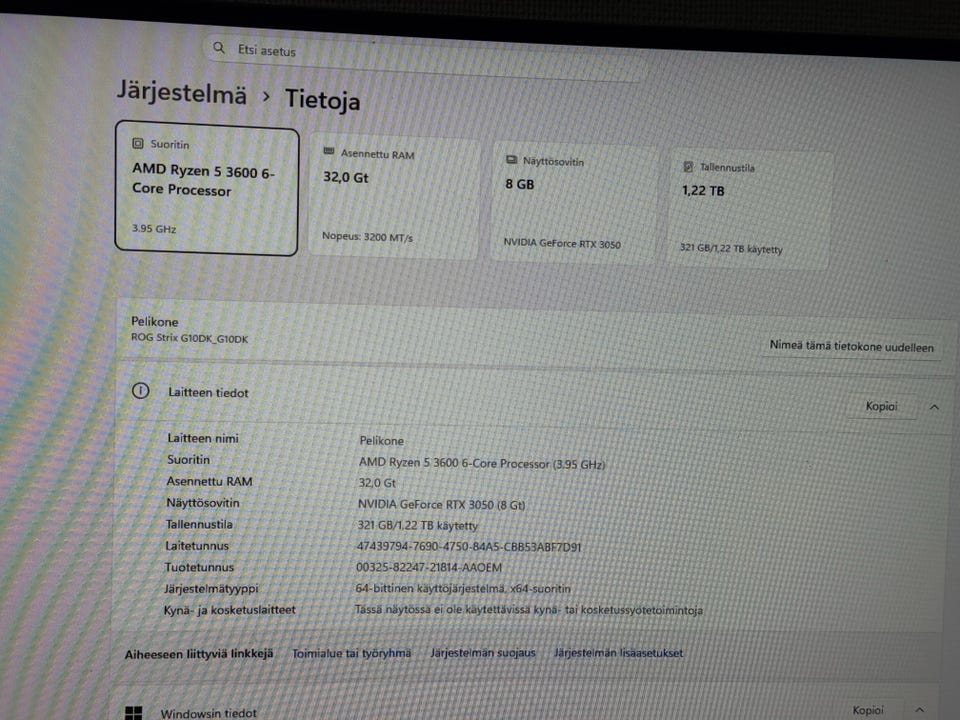
Task: Open Toimialue tai työryhmä link
Action: click(x=351, y=653)
